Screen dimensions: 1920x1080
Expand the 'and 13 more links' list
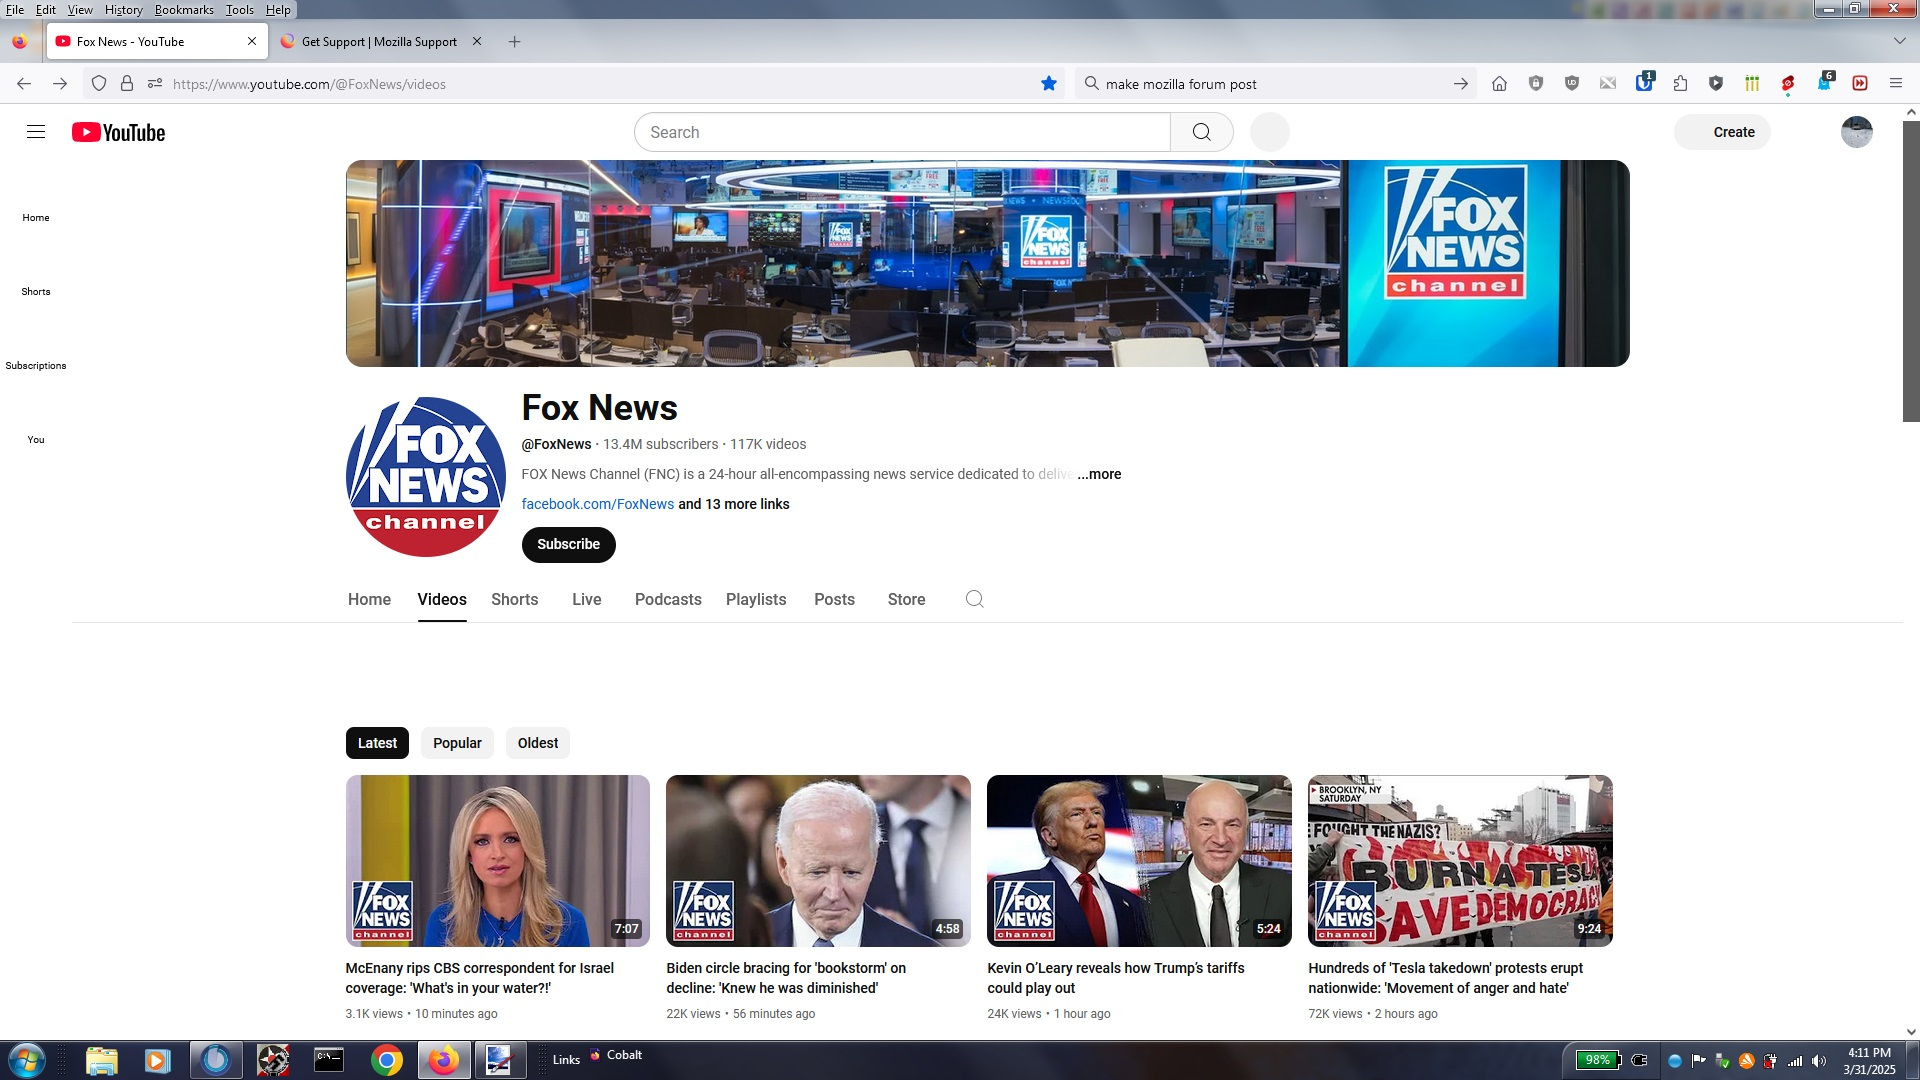click(x=734, y=504)
